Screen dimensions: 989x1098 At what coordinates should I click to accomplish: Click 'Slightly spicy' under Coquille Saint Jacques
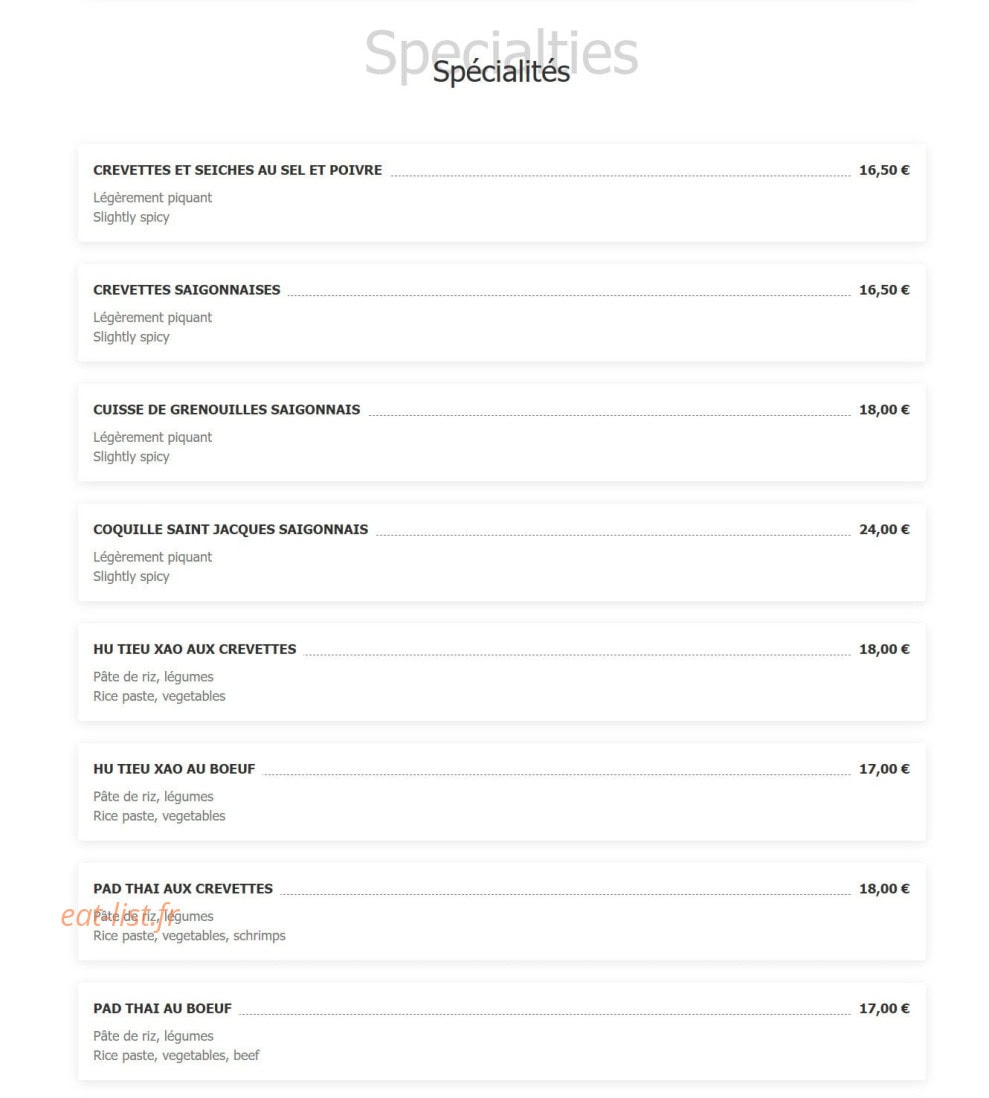tap(131, 576)
